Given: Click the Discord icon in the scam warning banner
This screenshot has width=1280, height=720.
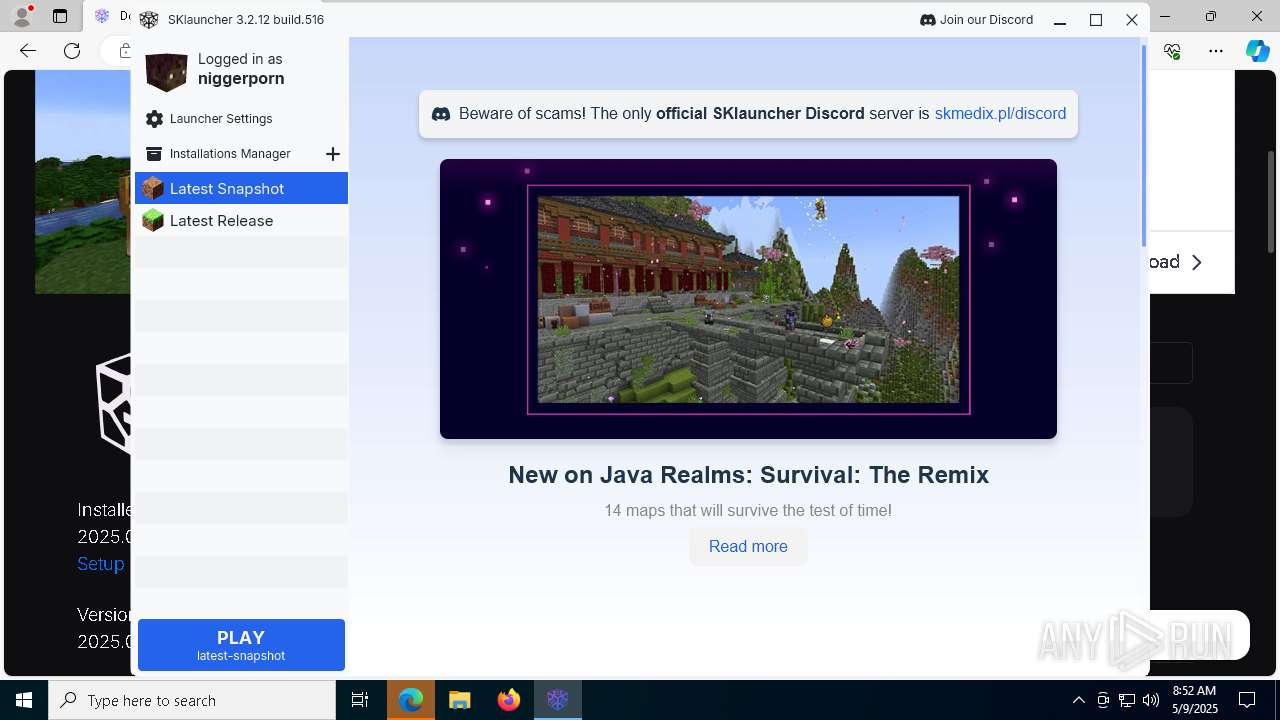Looking at the screenshot, I should 441,114.
